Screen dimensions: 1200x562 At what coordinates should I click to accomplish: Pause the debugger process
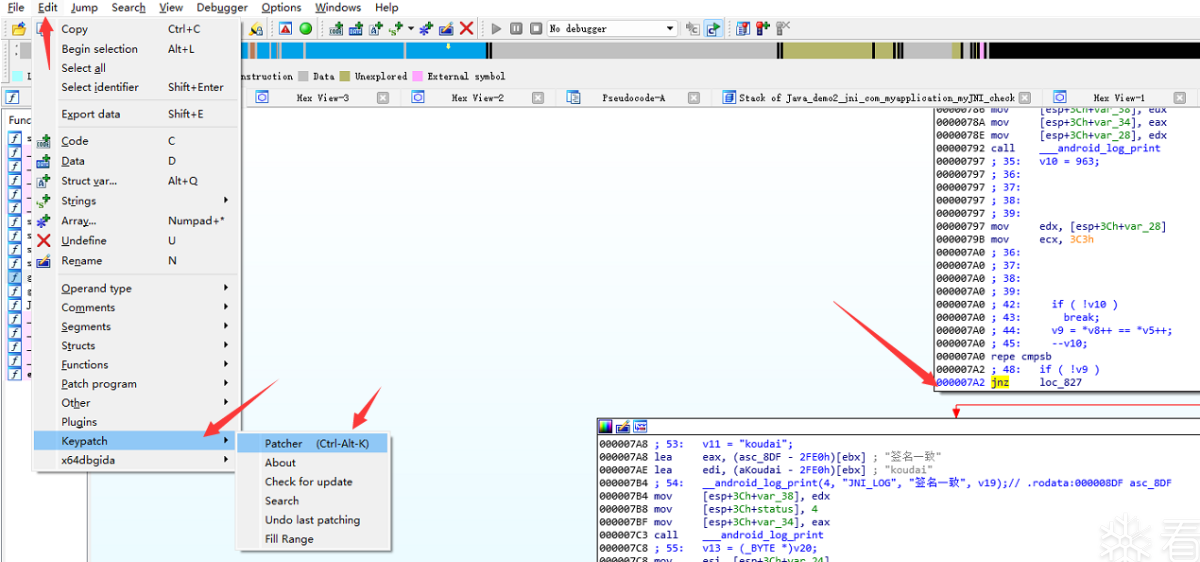coord(516,28)
